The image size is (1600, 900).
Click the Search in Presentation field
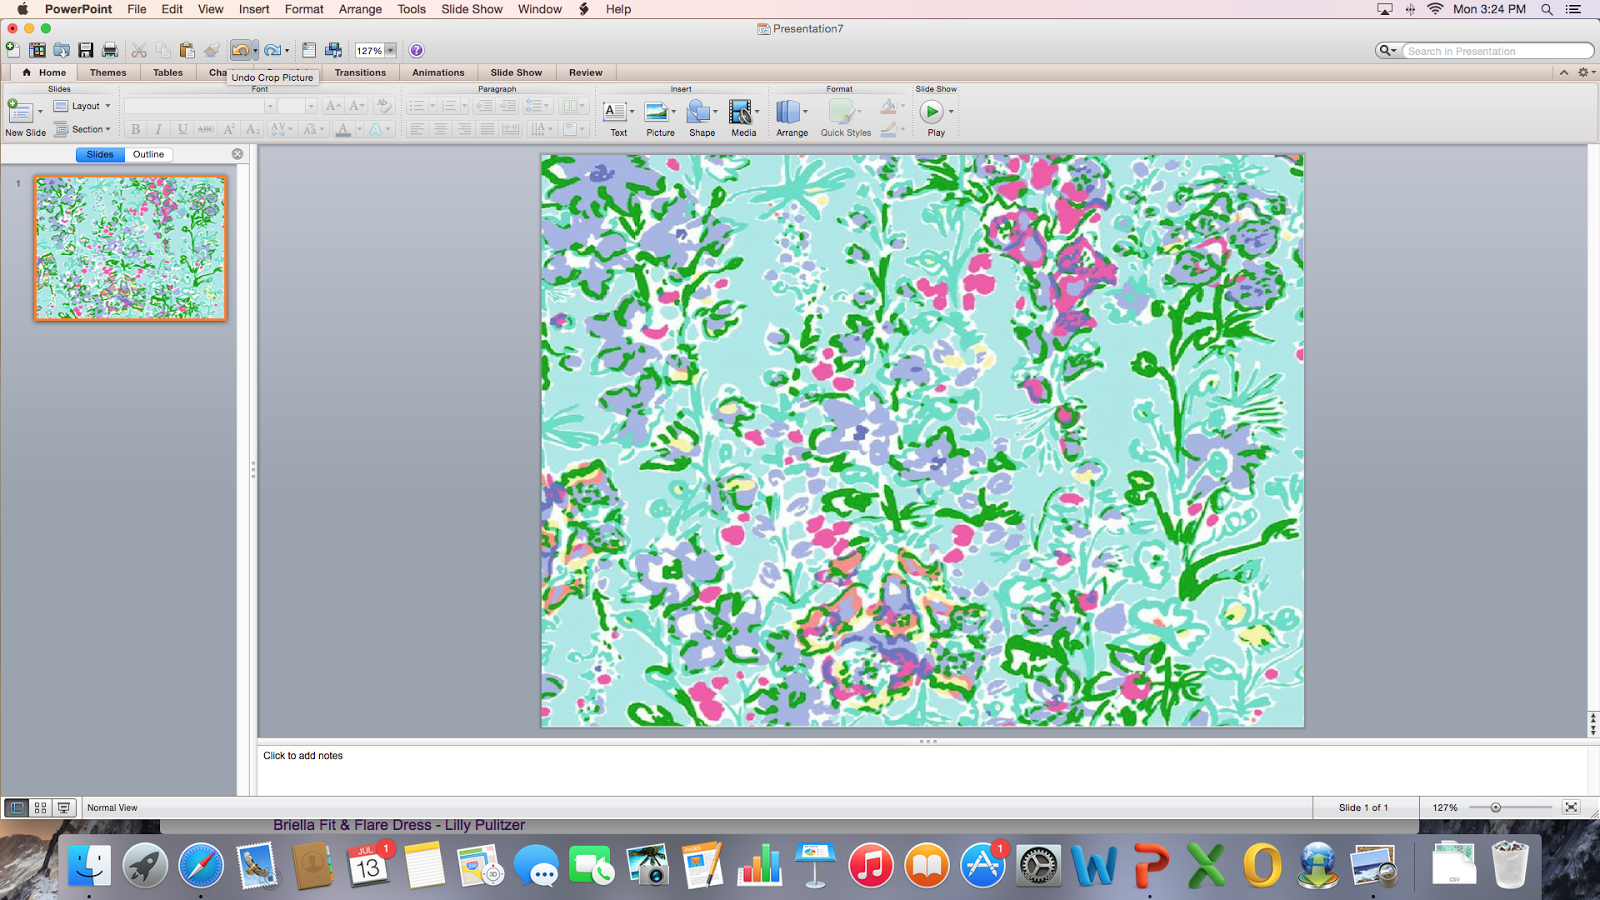pos(1496,51)
